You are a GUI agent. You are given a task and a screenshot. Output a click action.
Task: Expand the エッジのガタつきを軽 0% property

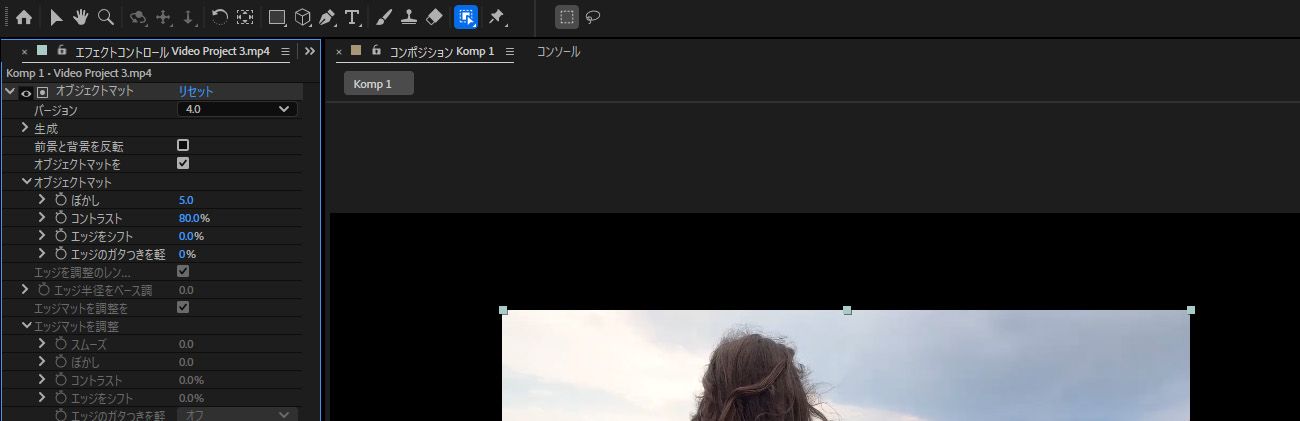[42, 254]
